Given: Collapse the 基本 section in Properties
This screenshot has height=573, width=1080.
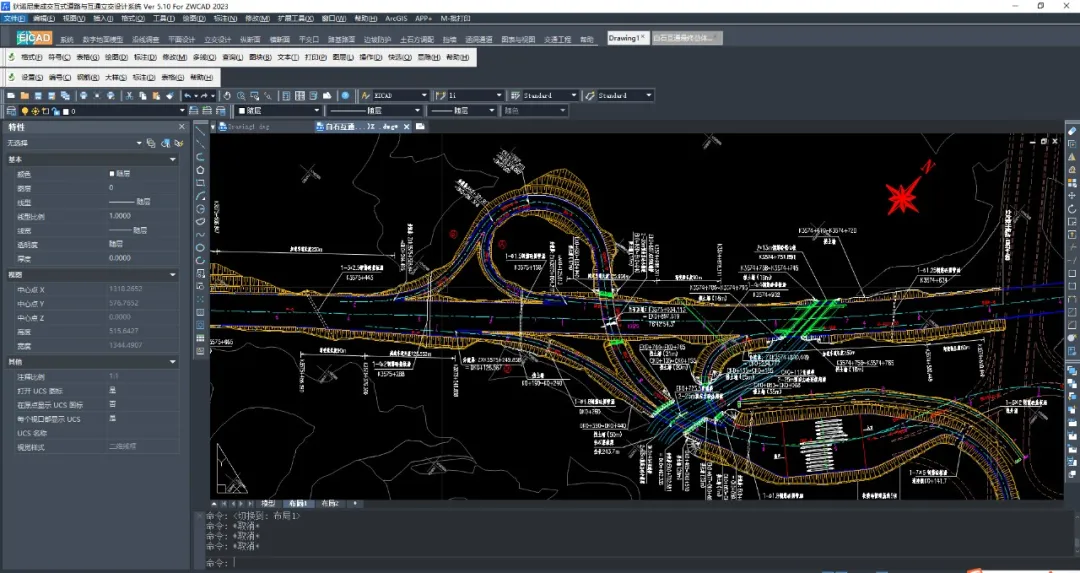Looking at the screenshot, I should (x=172, y=159).
